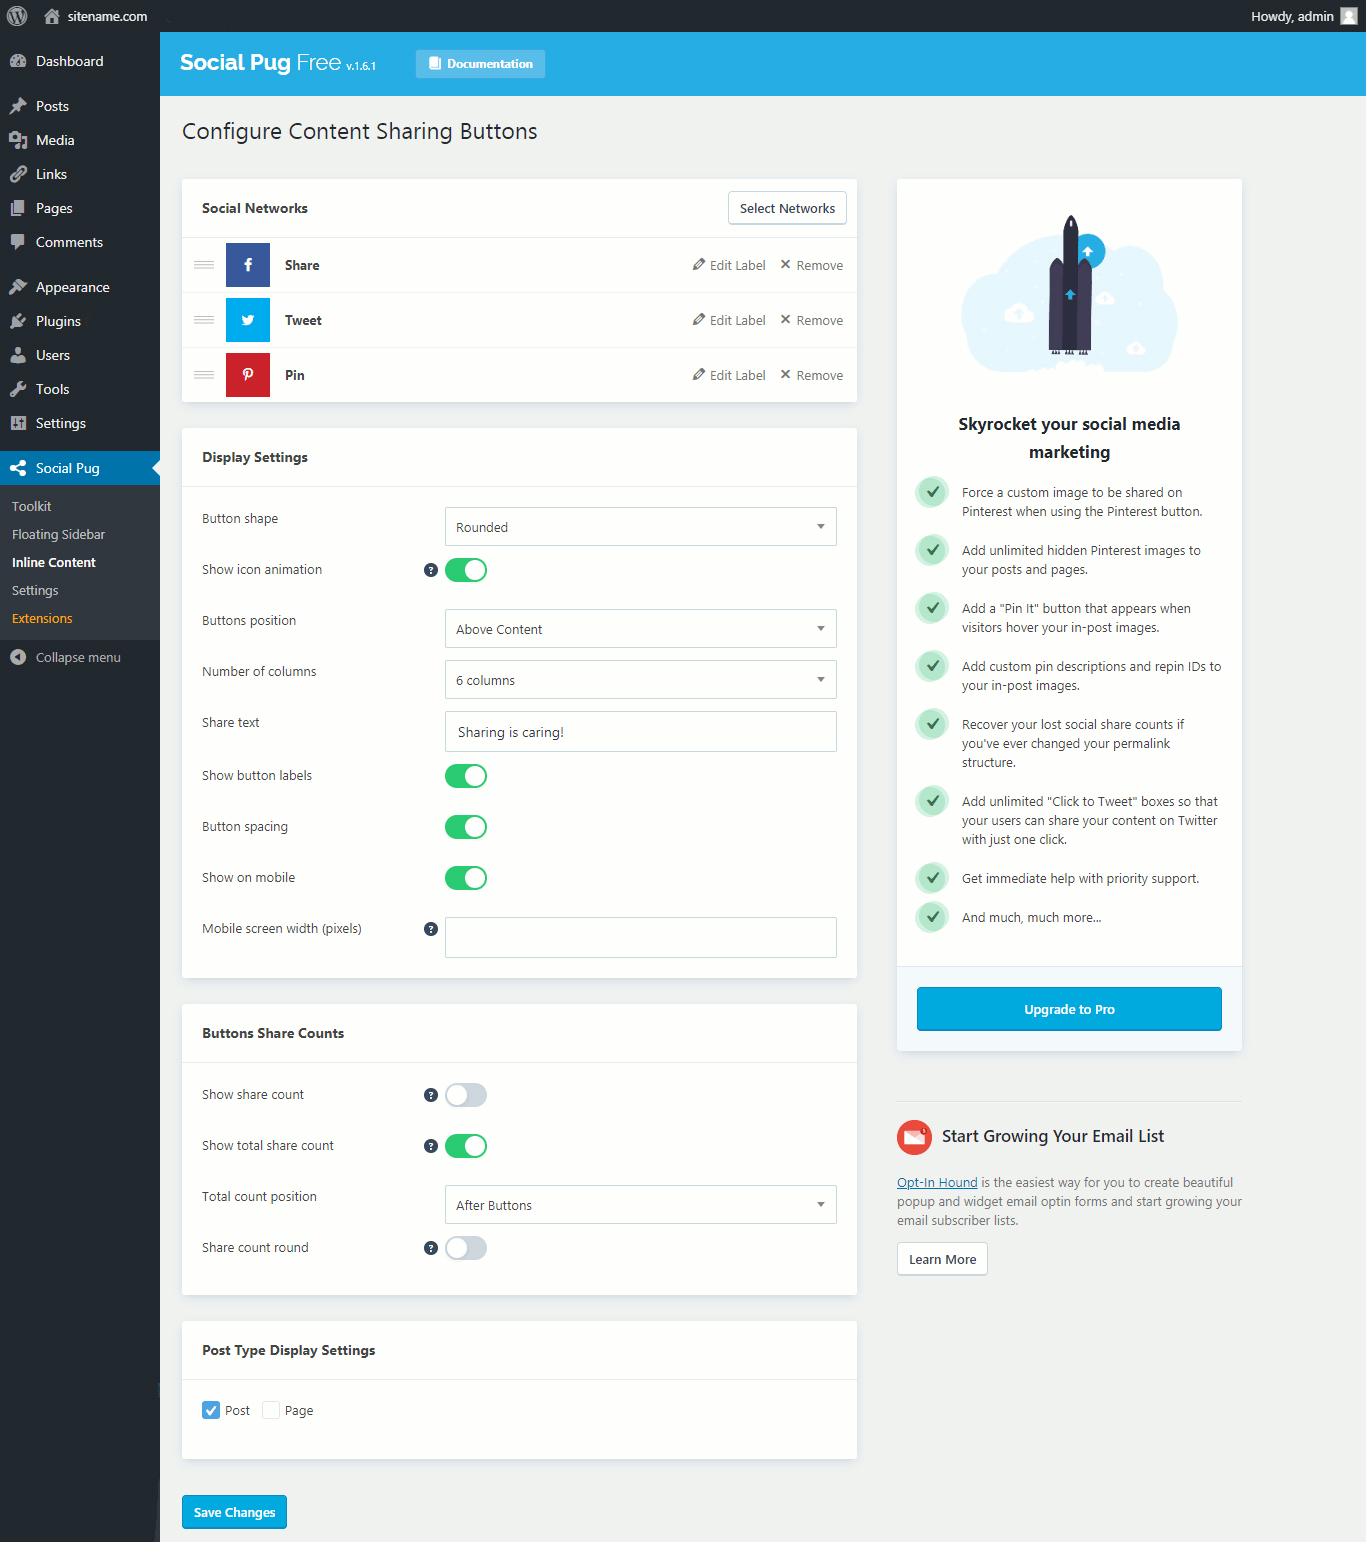Click Save Changes button
1366x1542 pixels.
coord(234,1512)
